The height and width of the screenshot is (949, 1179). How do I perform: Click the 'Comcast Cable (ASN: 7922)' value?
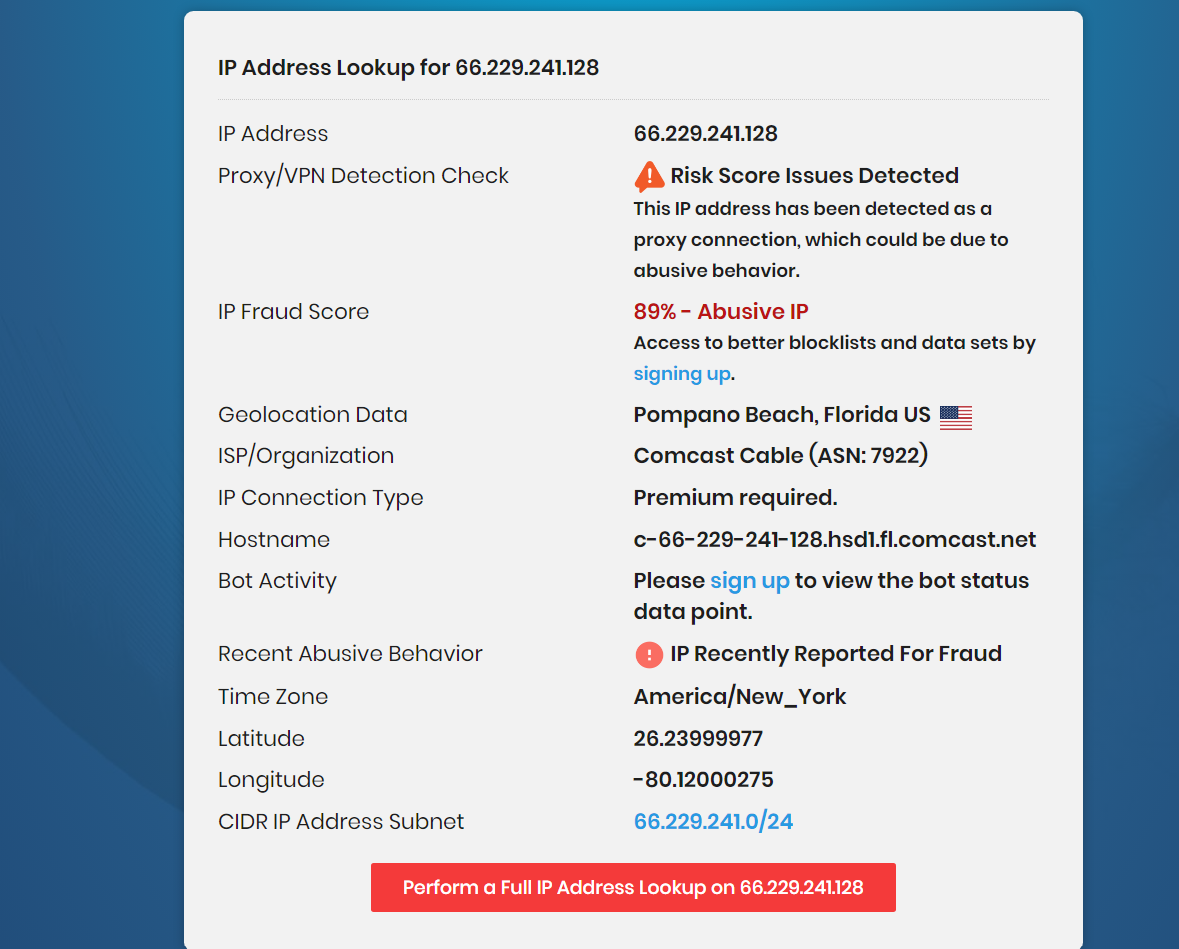tap(780, 456)
